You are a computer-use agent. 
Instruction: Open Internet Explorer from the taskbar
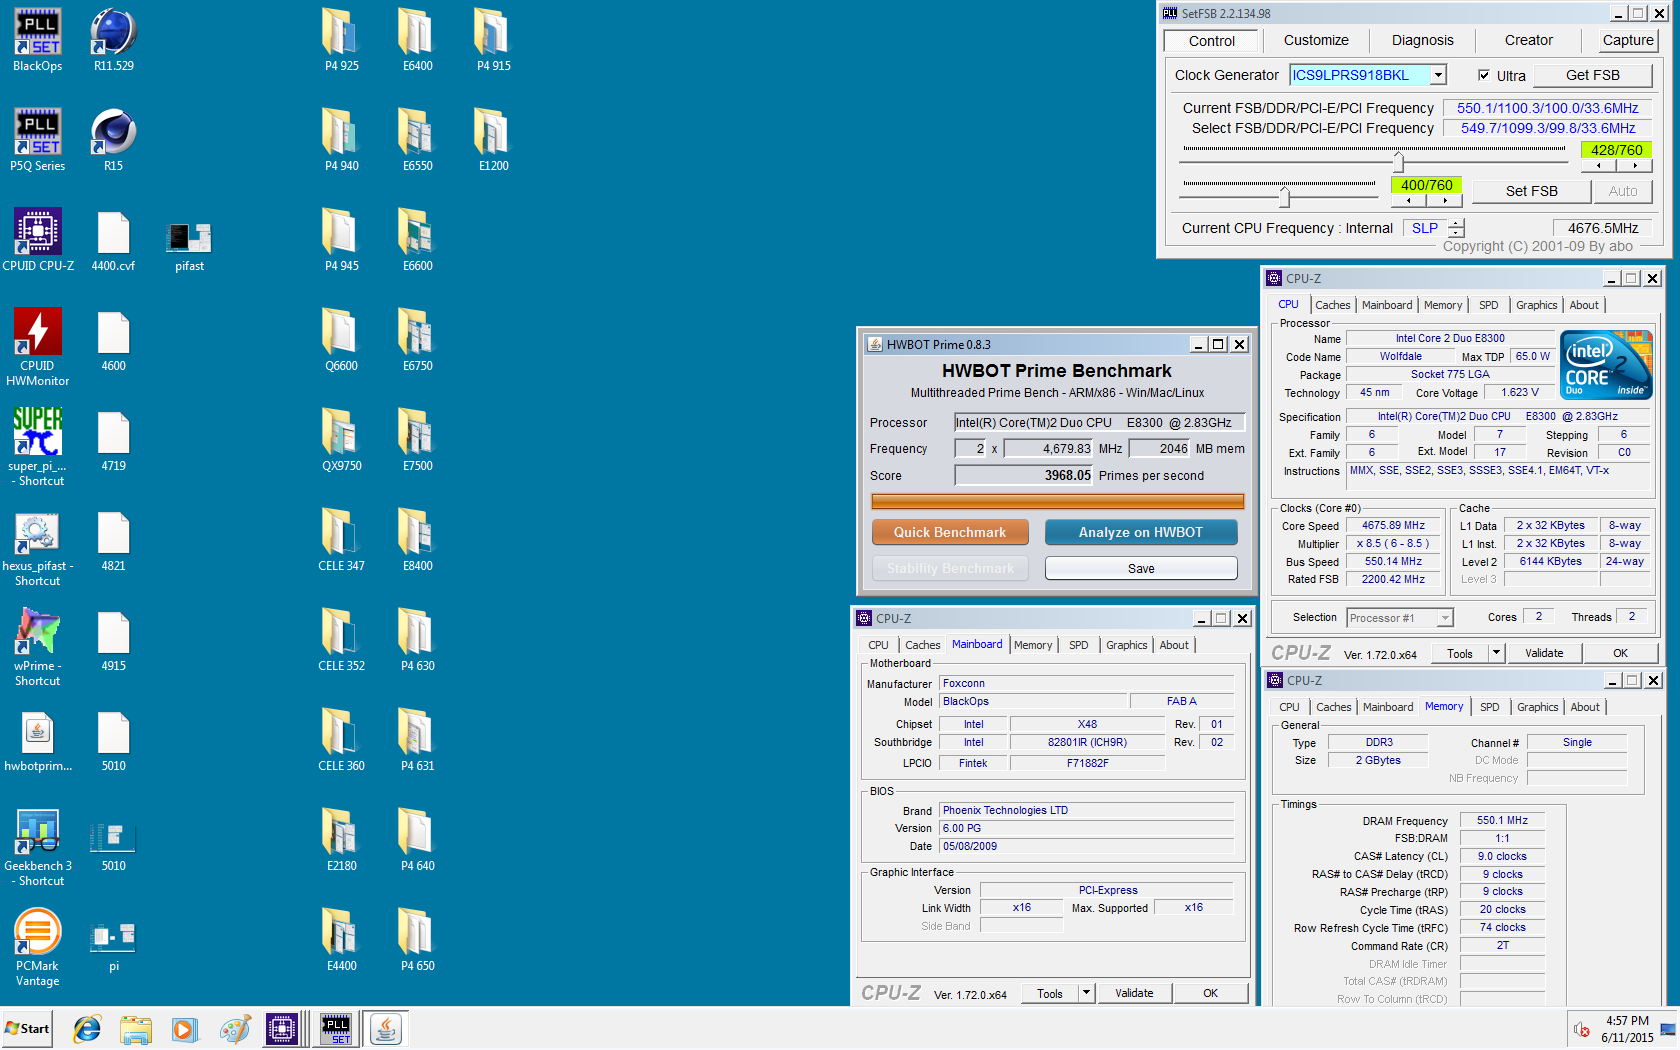87,1029
